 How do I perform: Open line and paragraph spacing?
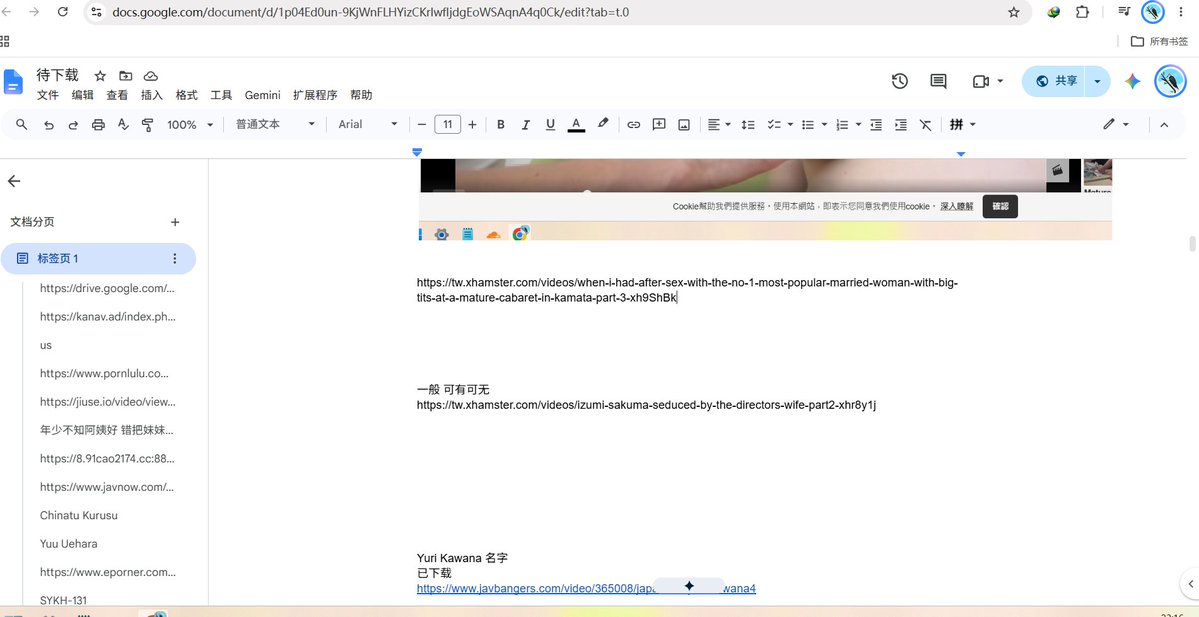click(x=748, y=125)
